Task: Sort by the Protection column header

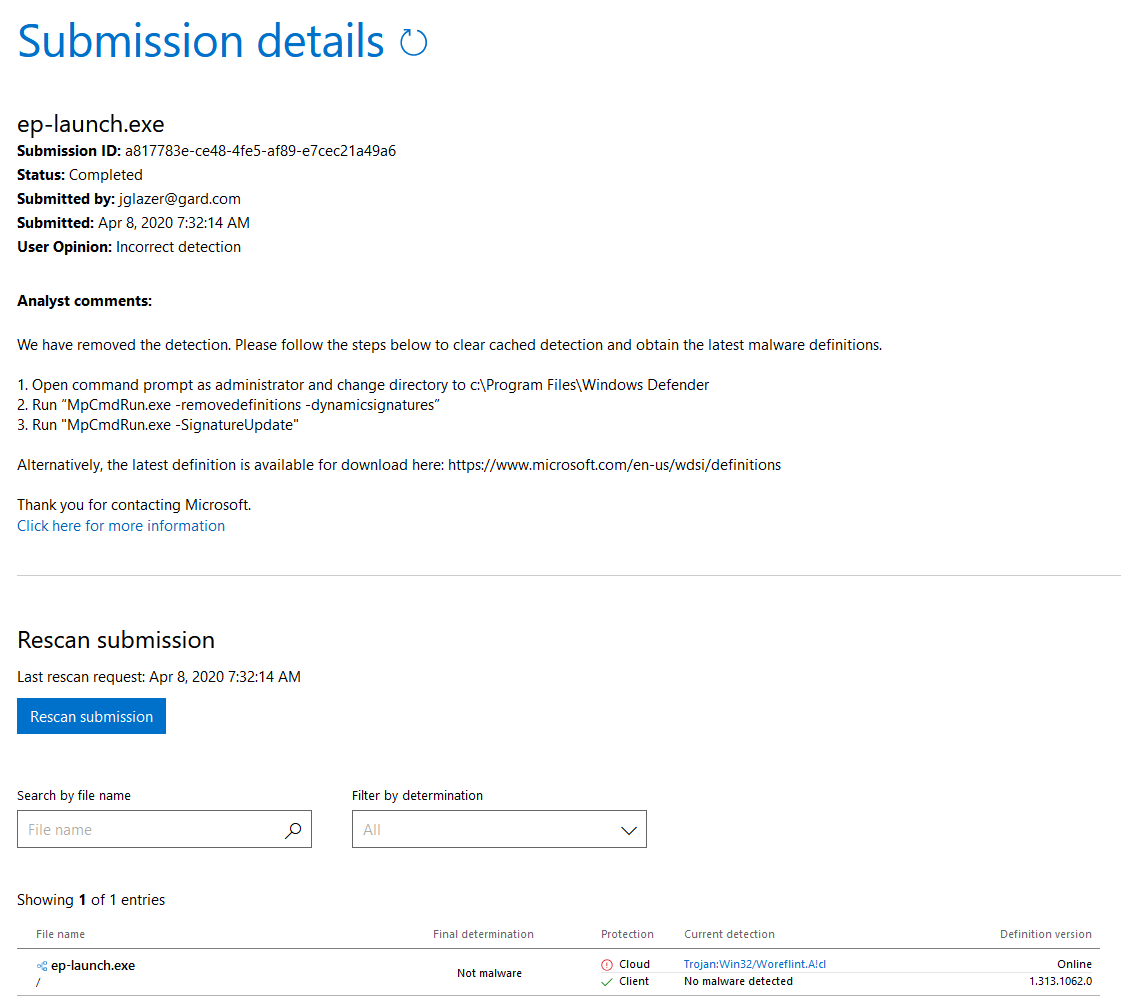Action: [627, 934]
